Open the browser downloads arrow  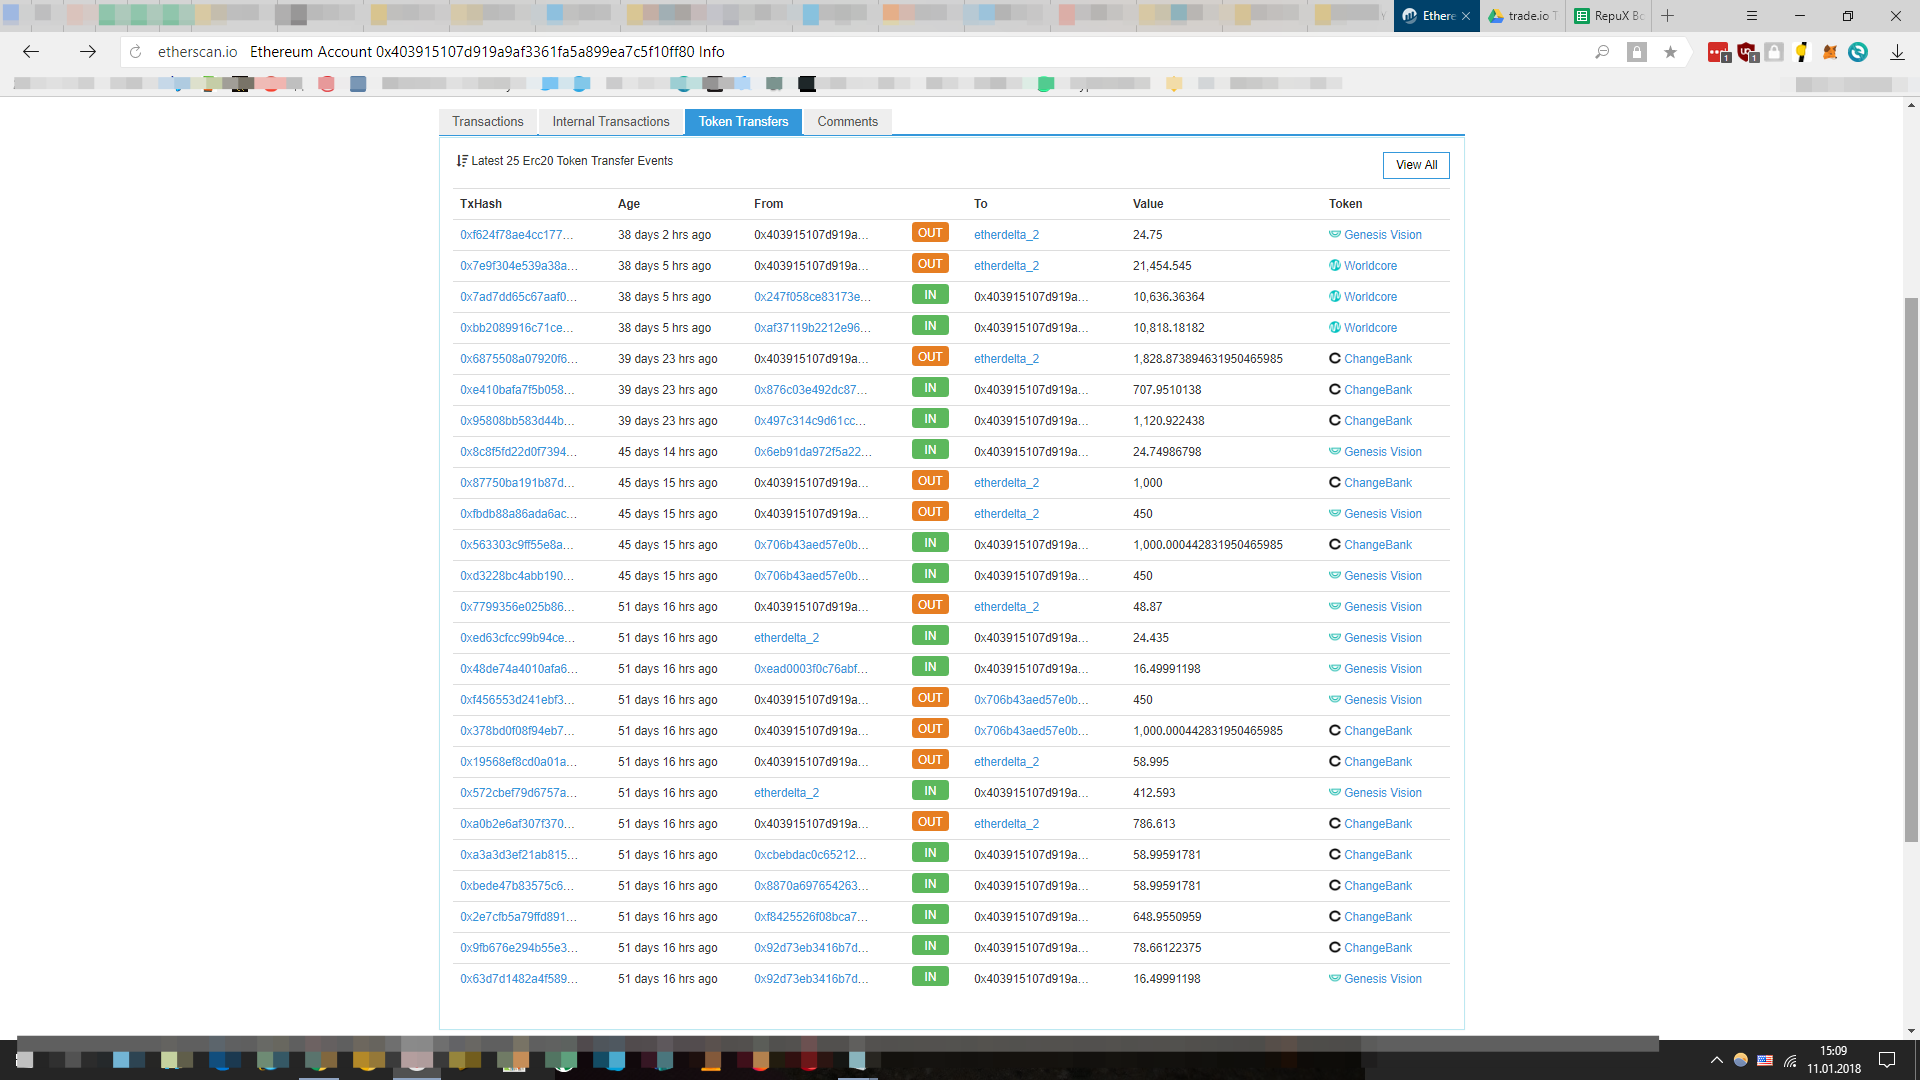pos(1897,52)
